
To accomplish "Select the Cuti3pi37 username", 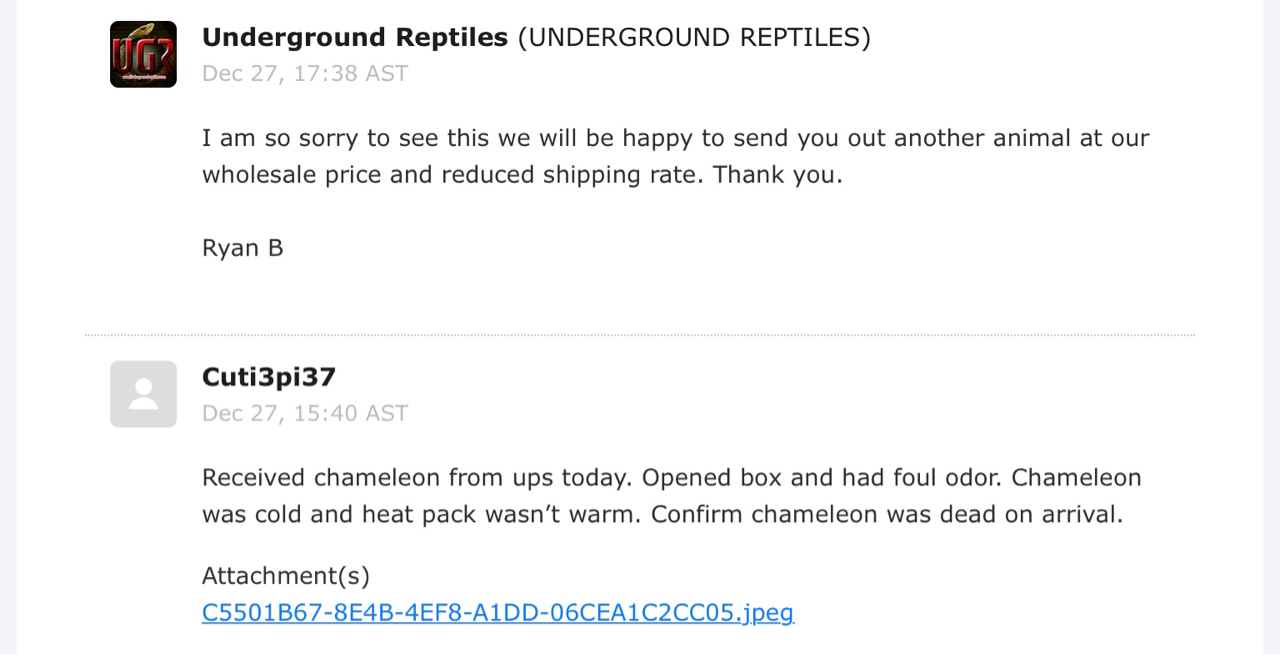I will [x=268, y=377].
